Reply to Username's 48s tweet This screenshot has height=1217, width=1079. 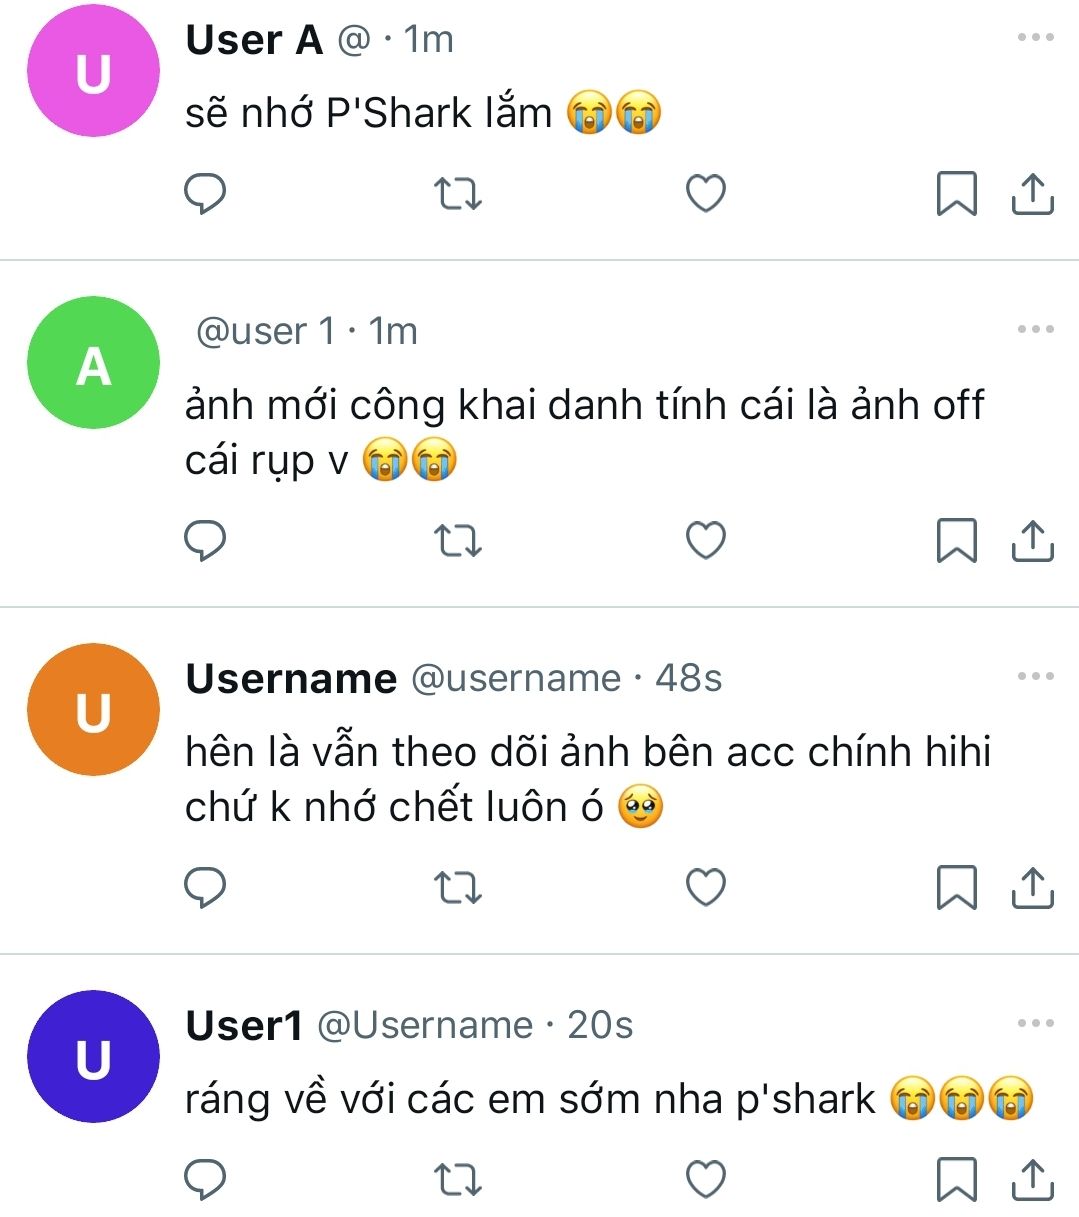206,887
